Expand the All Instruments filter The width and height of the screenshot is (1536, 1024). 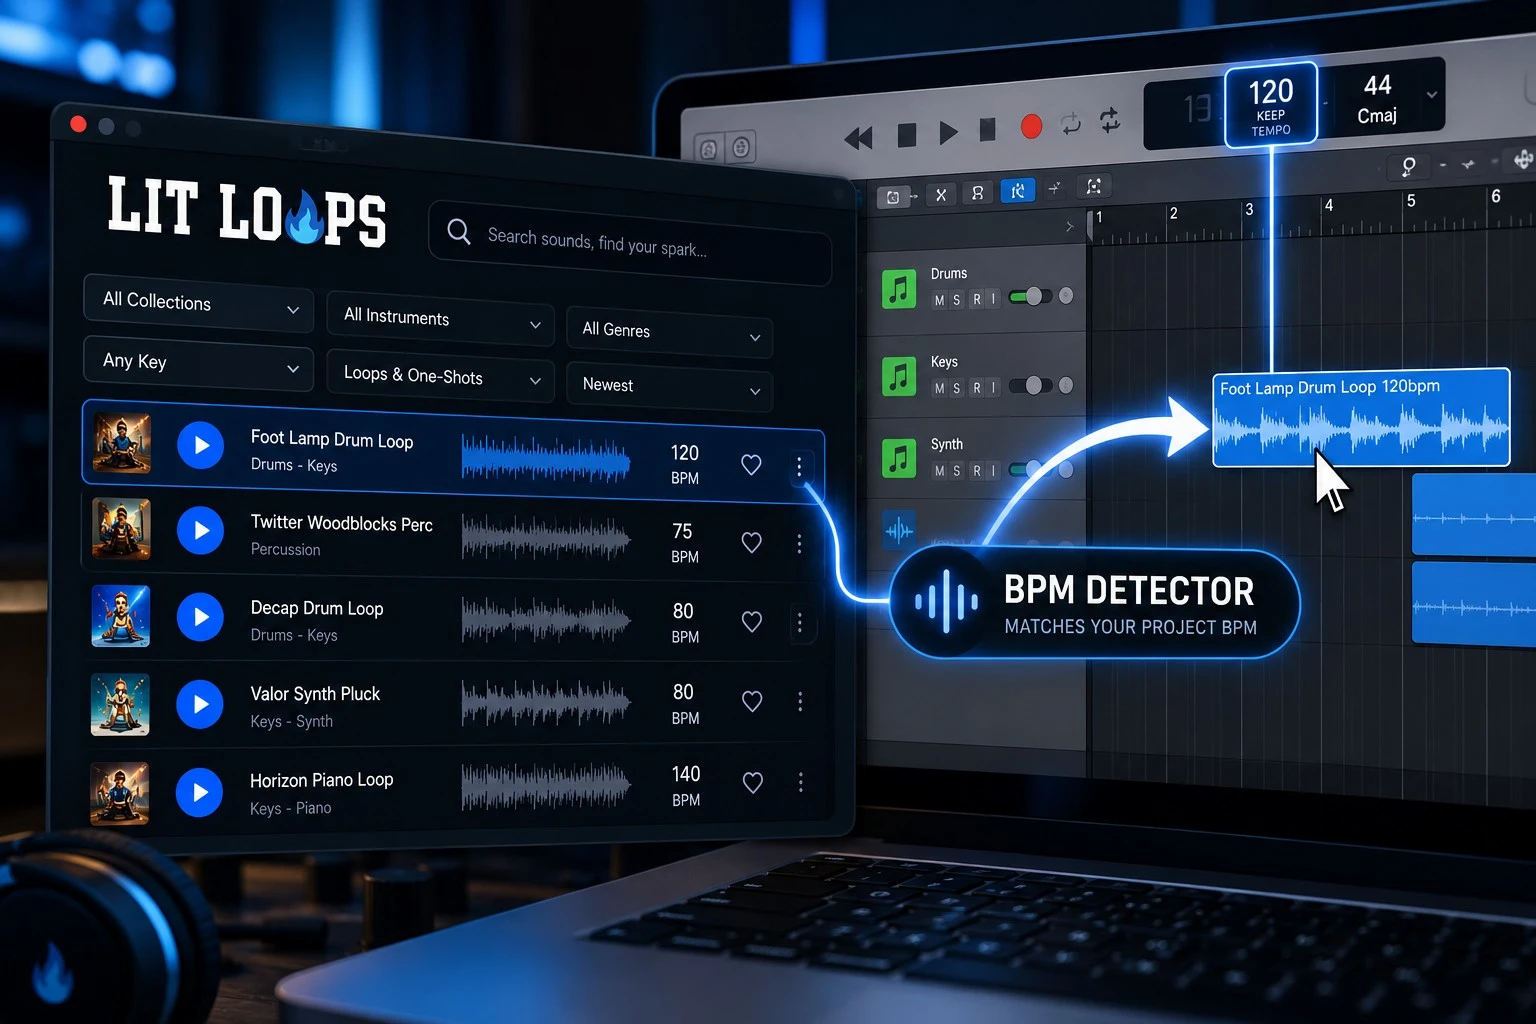point(441,319)
